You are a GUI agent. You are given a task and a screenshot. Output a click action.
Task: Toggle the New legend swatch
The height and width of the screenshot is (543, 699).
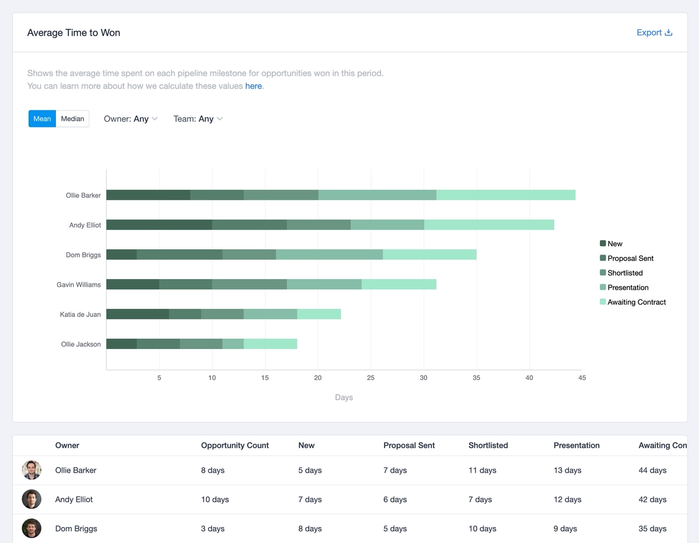603,243
